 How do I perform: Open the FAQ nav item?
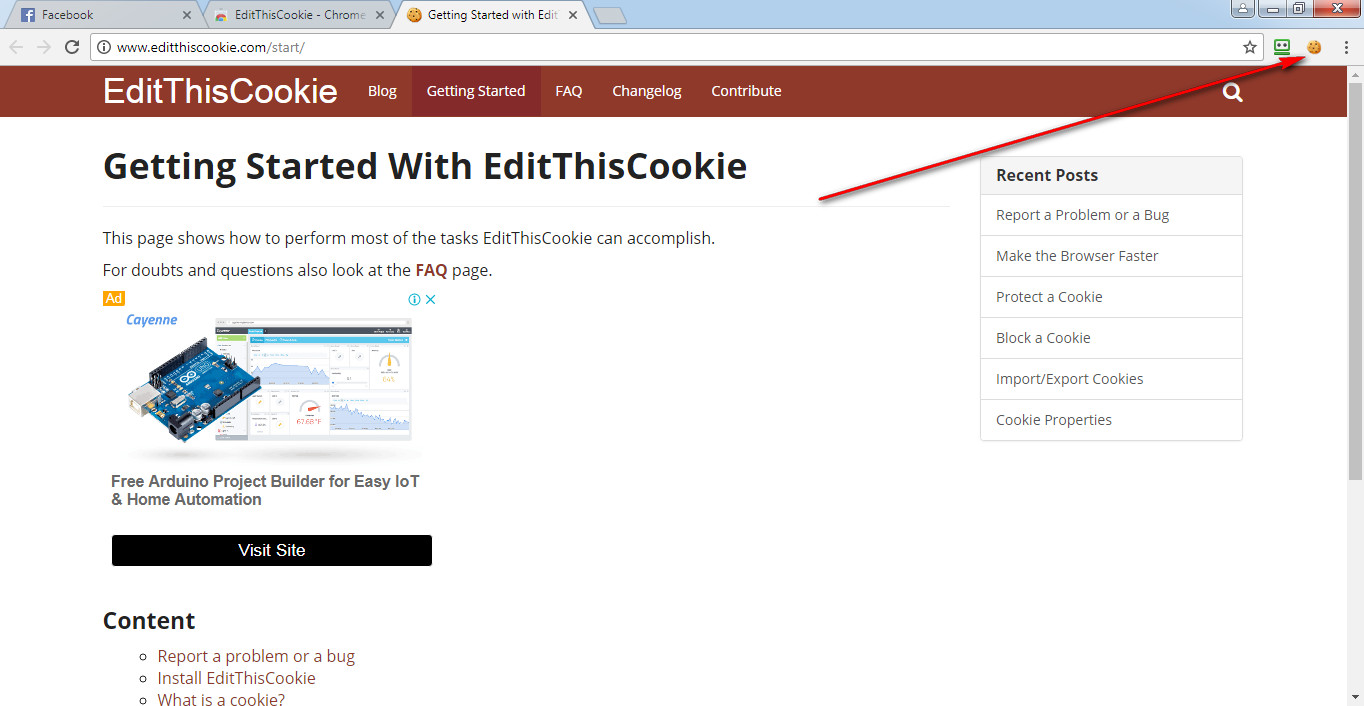pyautogui.click(x=569, y=91)
